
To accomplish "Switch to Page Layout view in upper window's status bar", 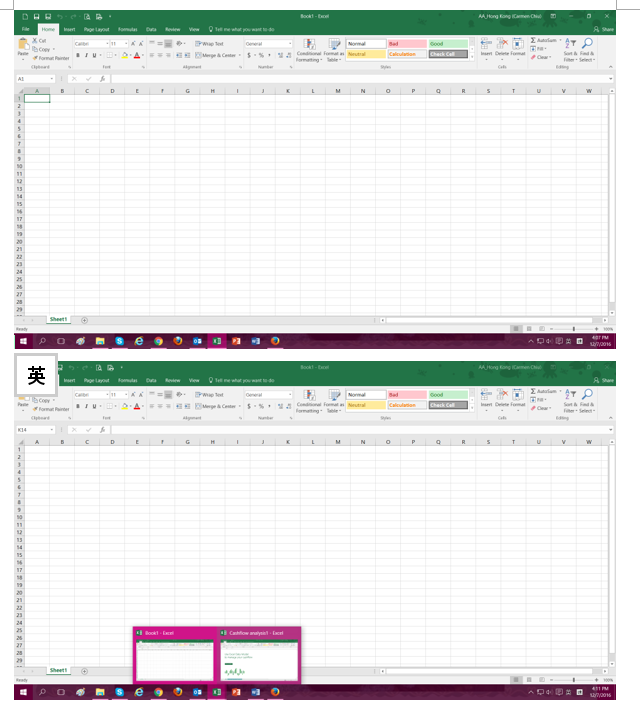I will (529, 328).
